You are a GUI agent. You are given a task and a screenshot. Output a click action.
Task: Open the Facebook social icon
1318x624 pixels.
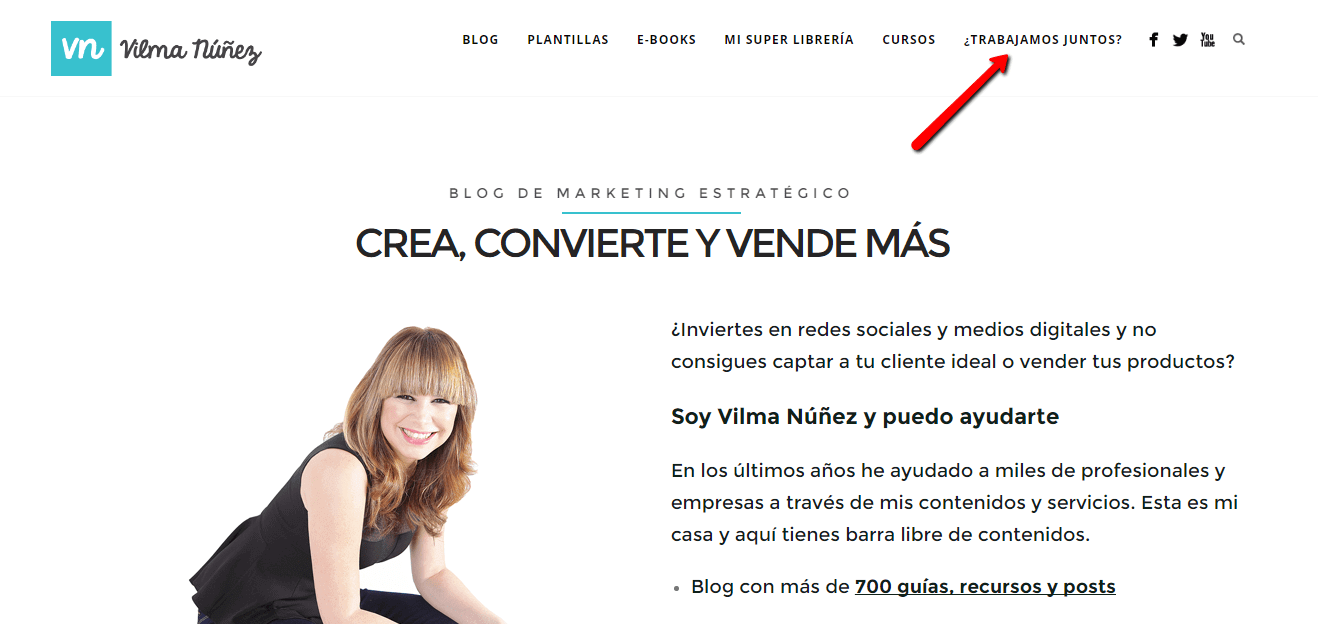pos(1153,40)
